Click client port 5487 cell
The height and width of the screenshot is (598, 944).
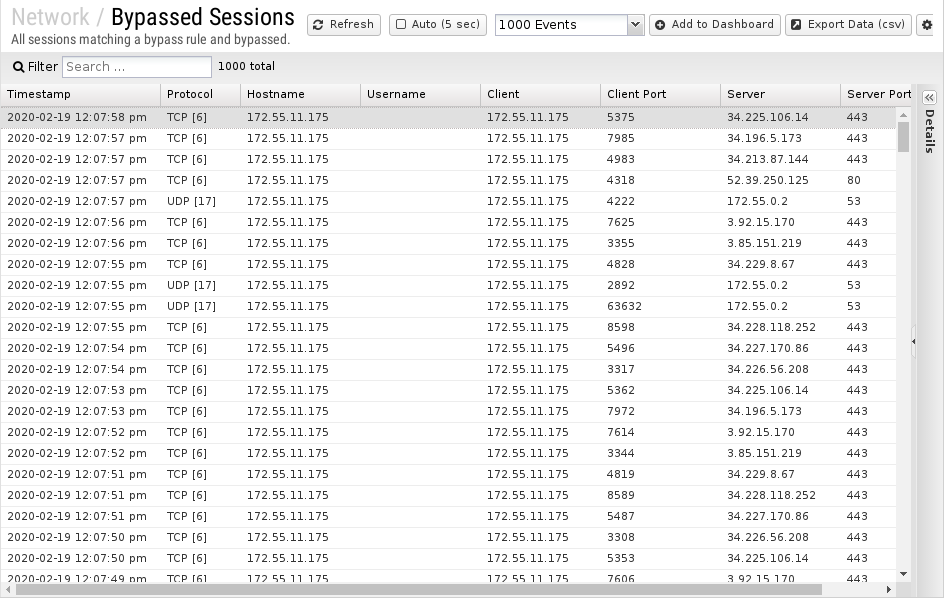point(660,517)
